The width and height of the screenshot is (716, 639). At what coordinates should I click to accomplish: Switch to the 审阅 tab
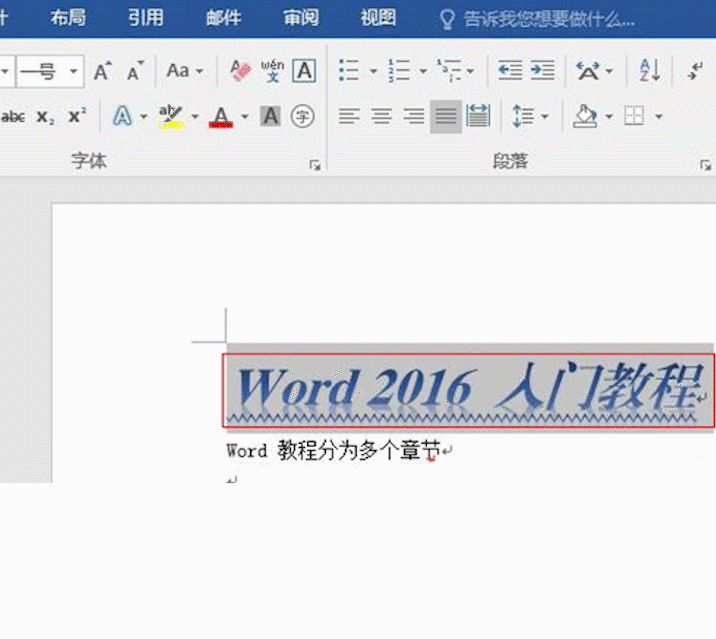(x=301, y=18)
